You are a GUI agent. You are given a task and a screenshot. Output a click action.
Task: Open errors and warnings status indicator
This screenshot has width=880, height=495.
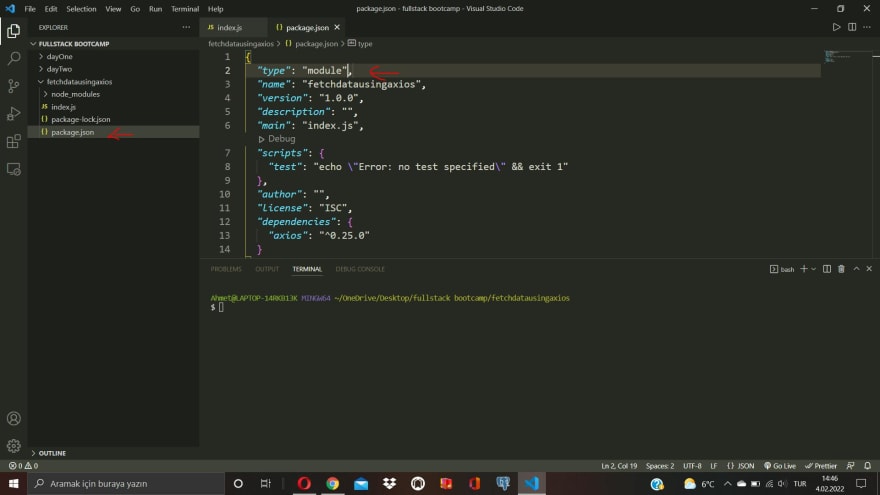(x=23, y=466)
